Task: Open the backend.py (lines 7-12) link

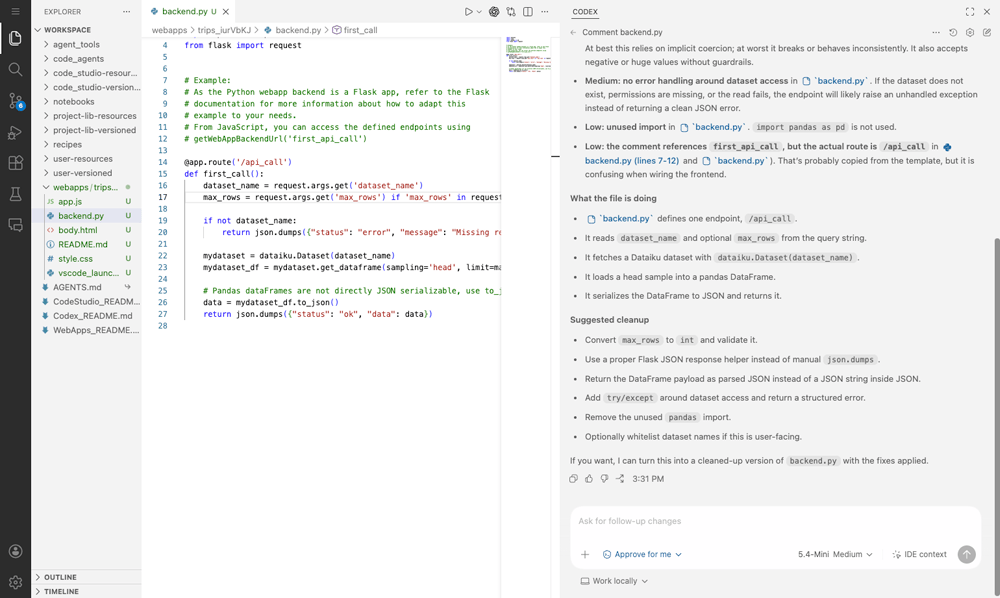Action: coord(631,161)
